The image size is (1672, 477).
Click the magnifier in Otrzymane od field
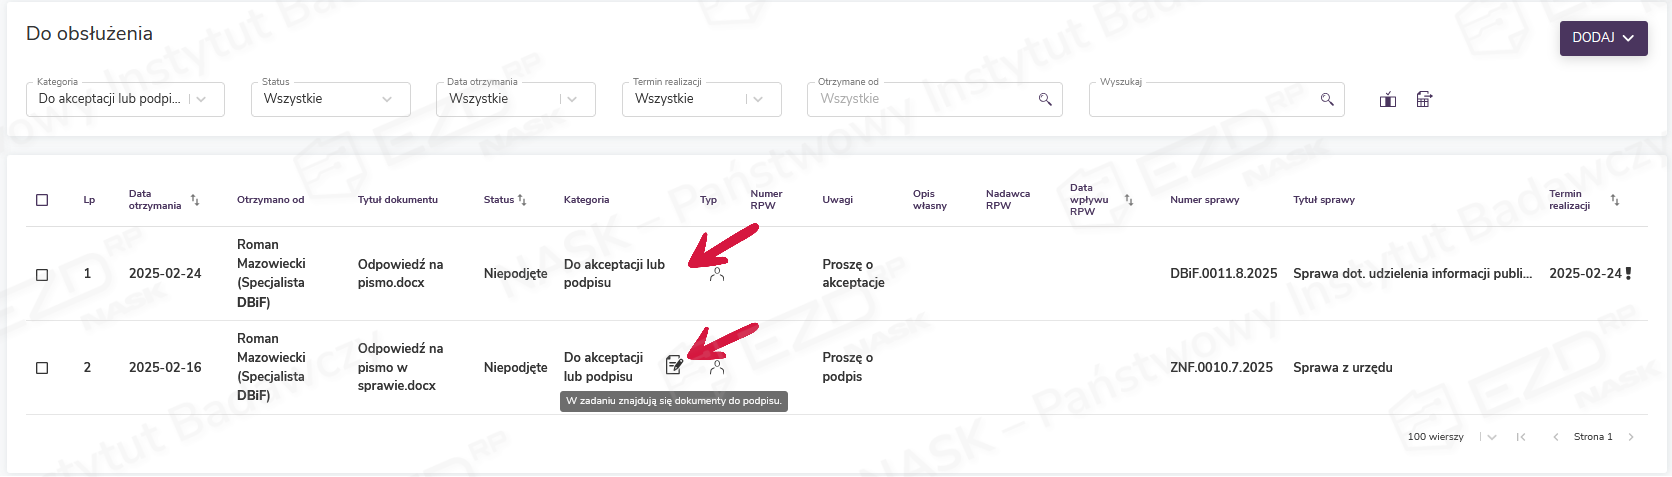coord(1045,99)
